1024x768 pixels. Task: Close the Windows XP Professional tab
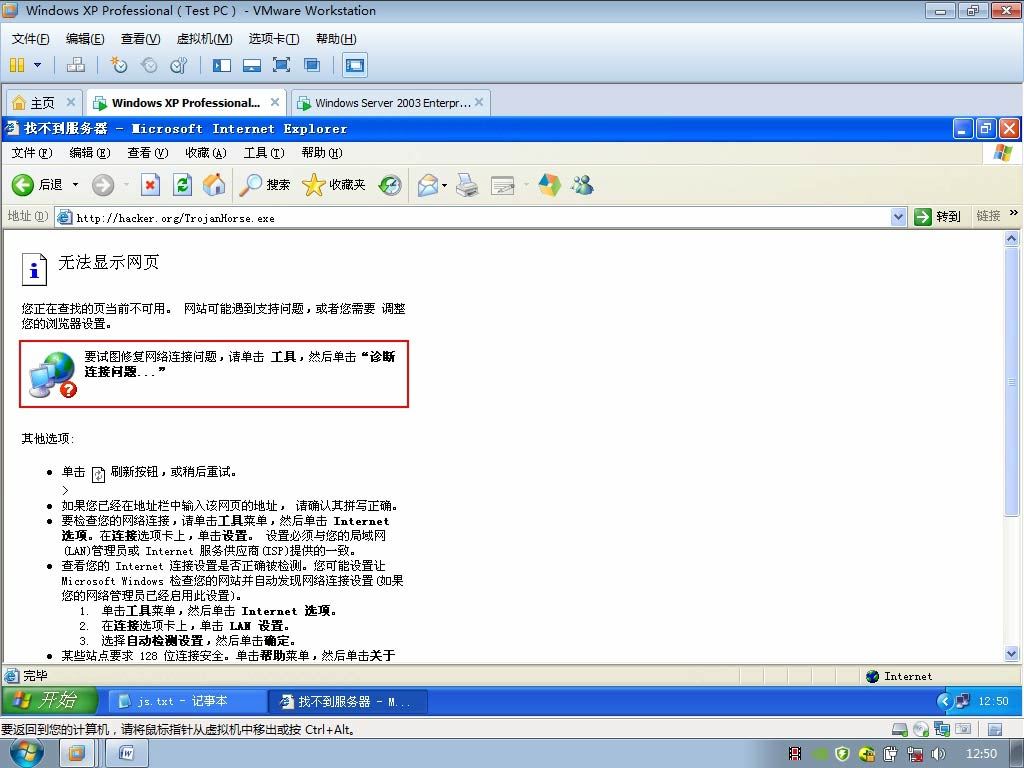click(x=275, y=102)
